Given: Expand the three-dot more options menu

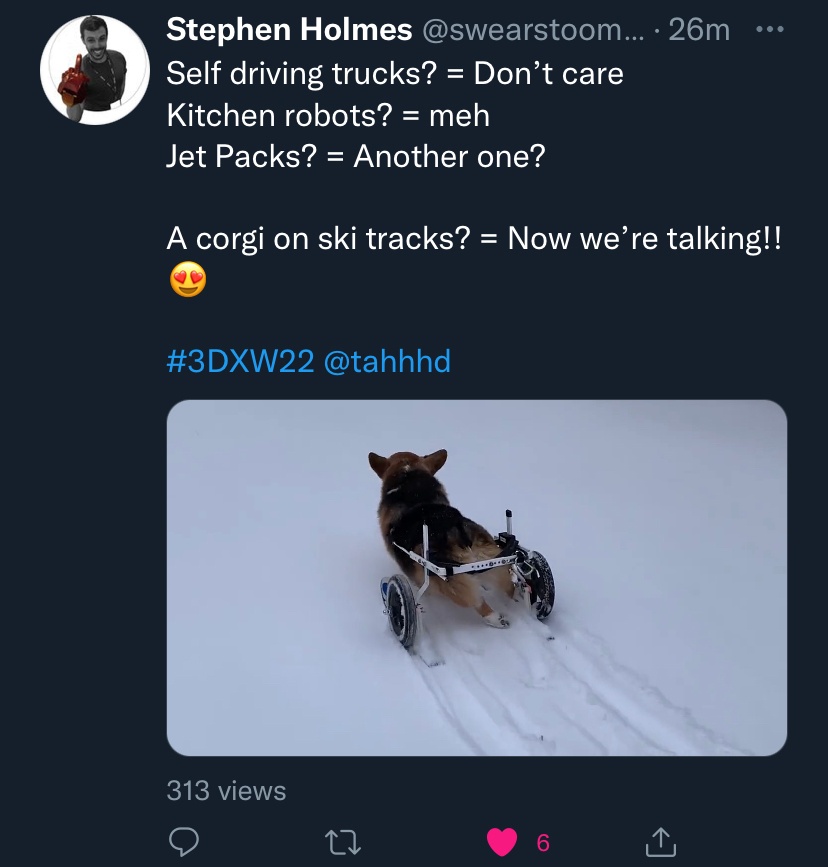Looking at the screenshot, I should point(767,30).
